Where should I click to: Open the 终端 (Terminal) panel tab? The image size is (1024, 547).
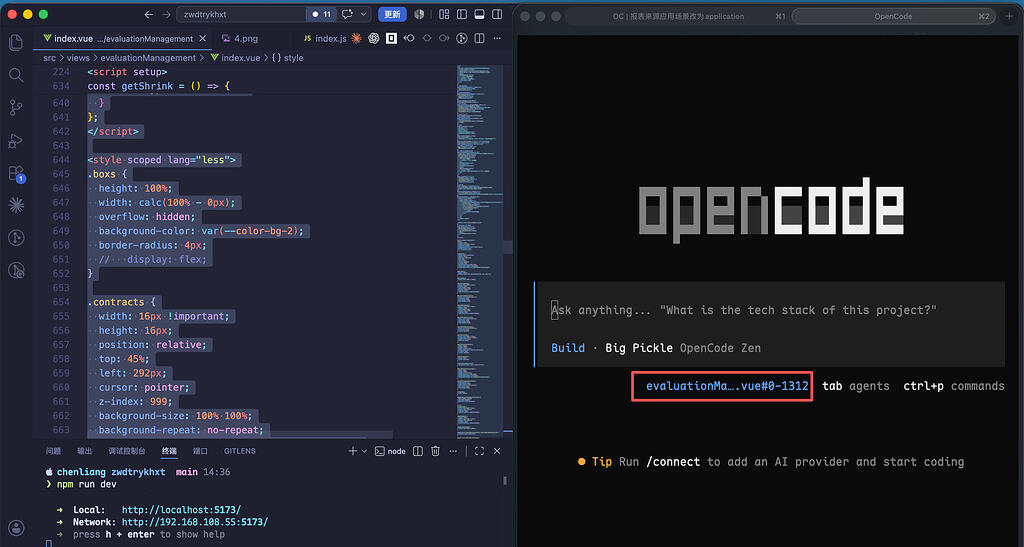(169, 451)
